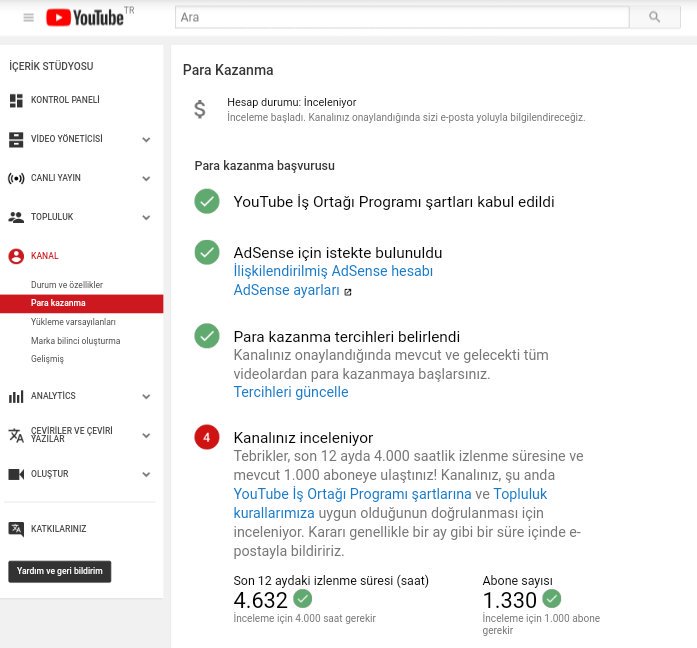697x648 pixels.
Task: Click the watch hours value 4.632
Action: pos(260,600)
